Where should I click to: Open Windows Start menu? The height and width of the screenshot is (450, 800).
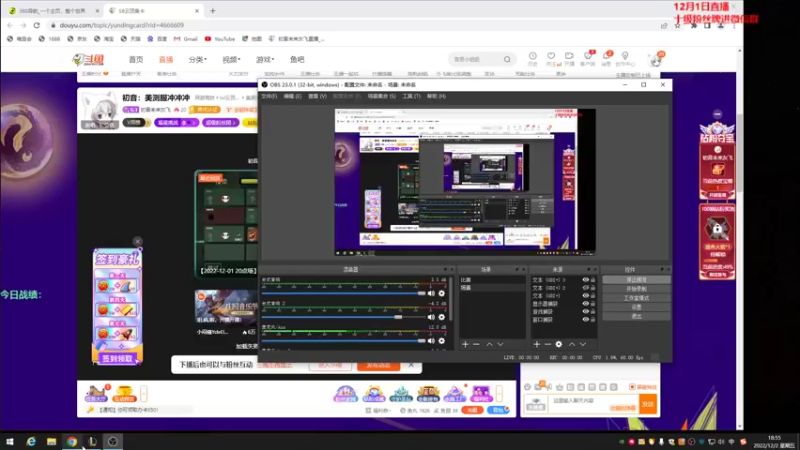point(10,441)
